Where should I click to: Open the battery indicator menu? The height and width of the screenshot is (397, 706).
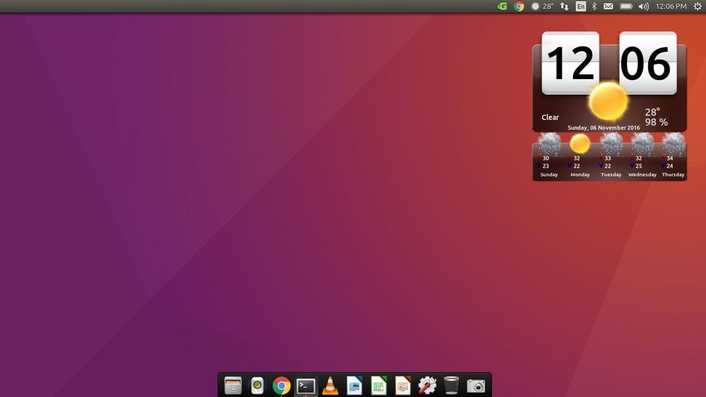tap(626, 6)
